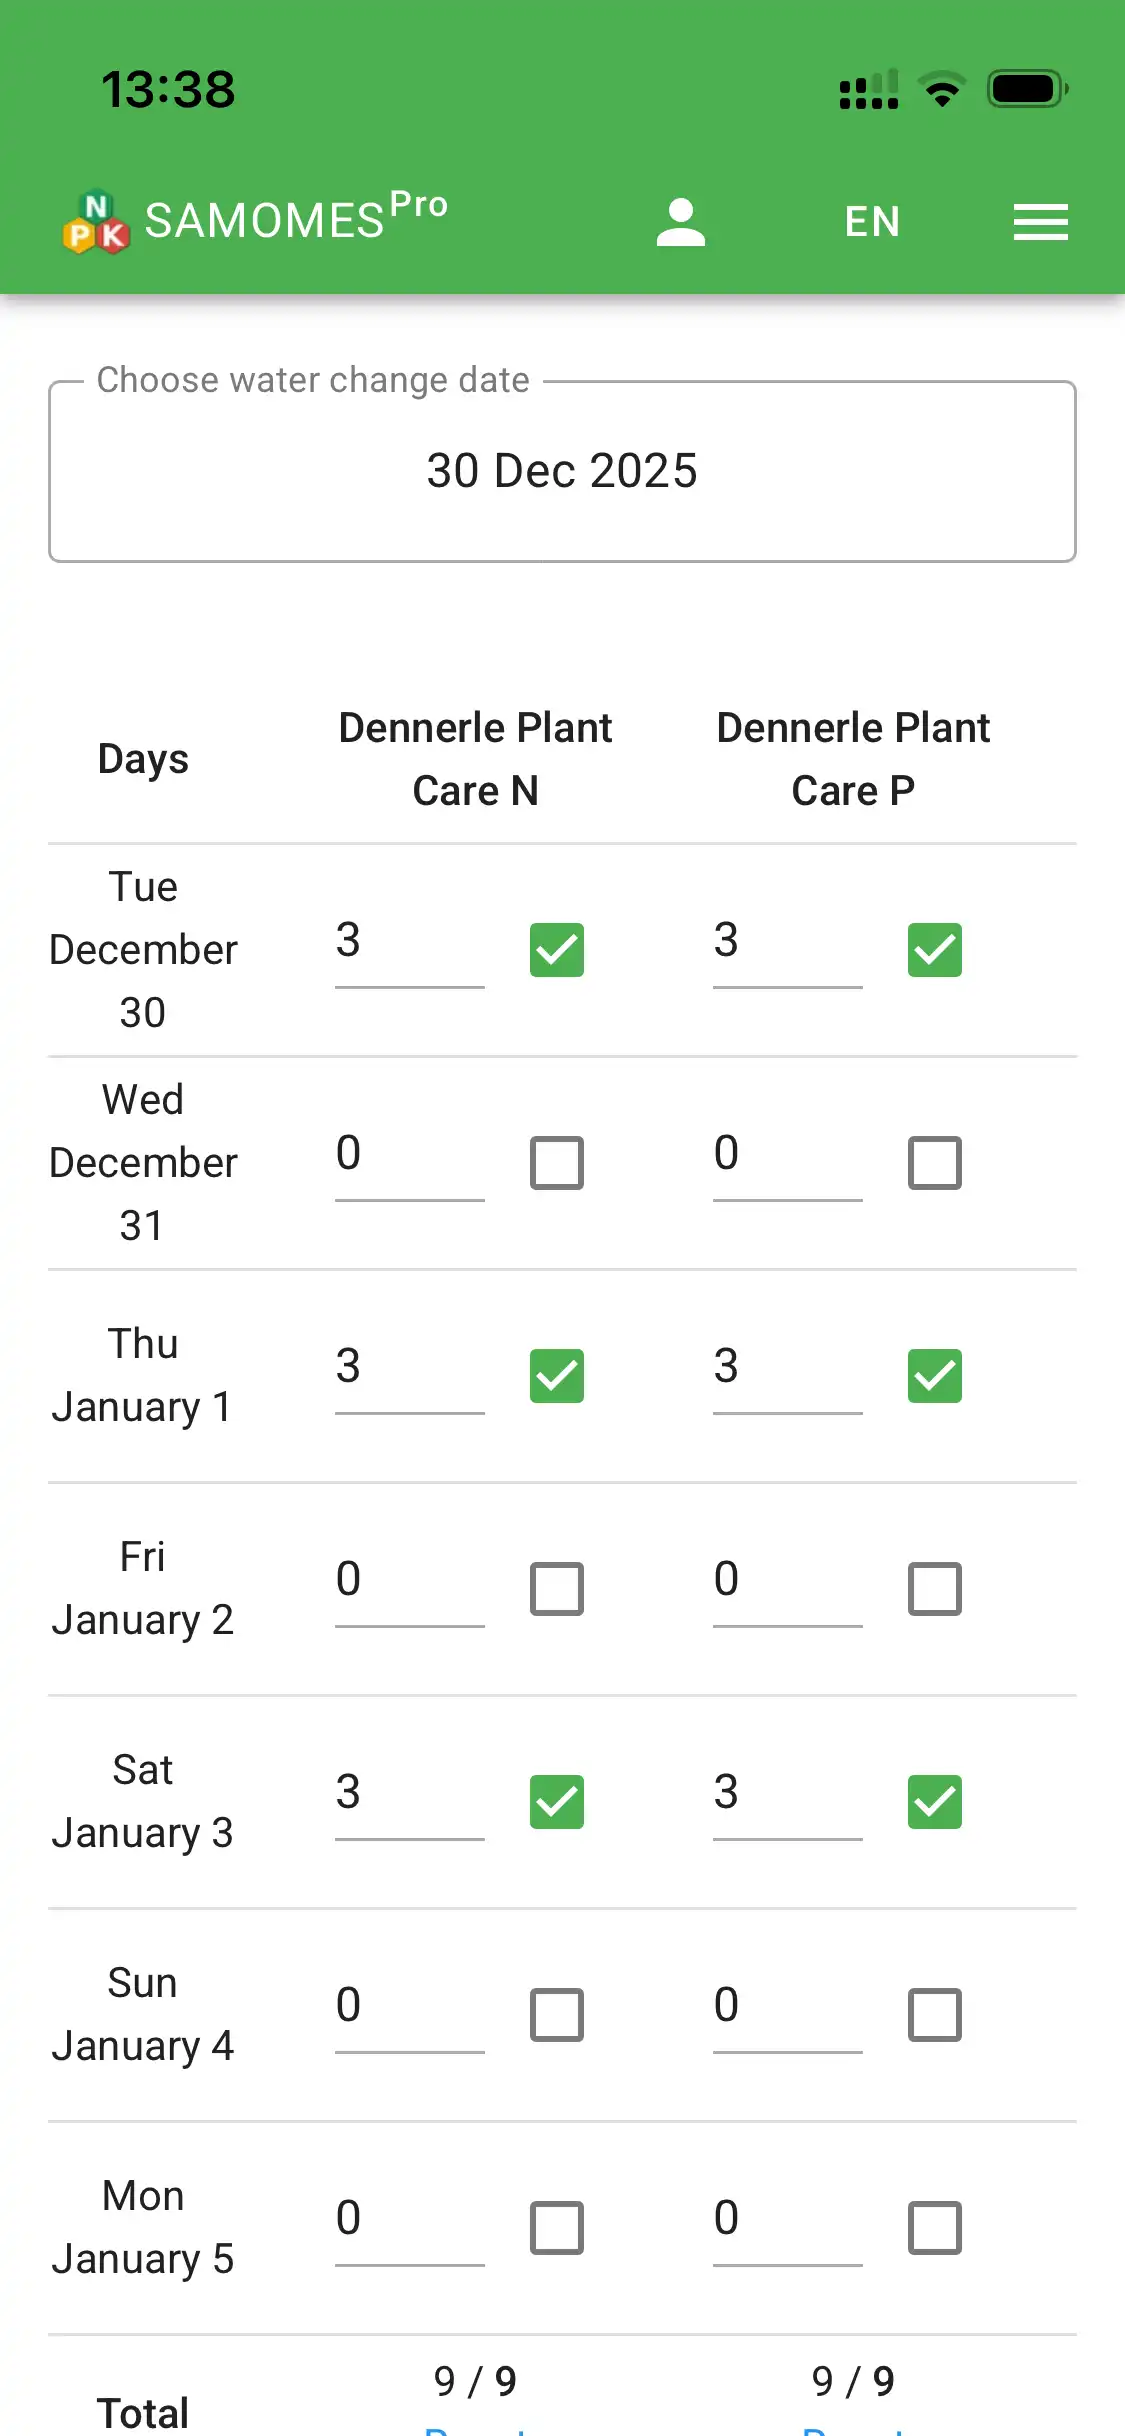Tap the SAMOMES Pro title

[296, 218]
